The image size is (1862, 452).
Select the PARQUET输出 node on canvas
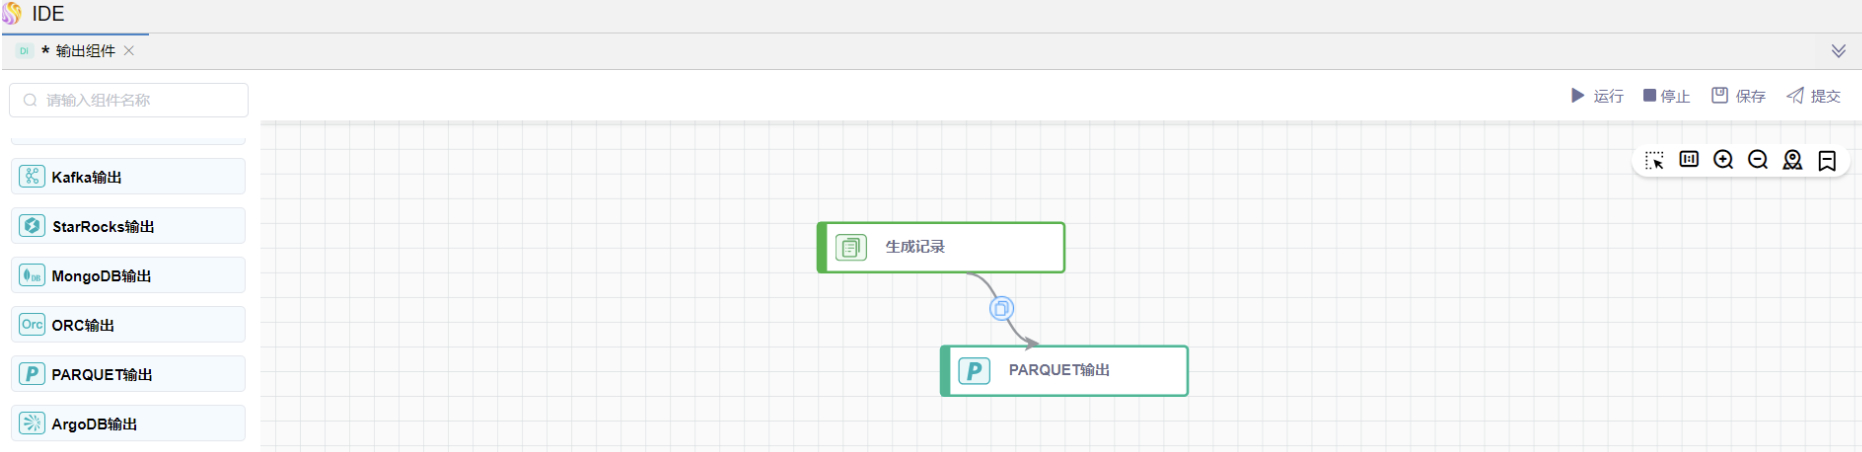coord(1064,371)
